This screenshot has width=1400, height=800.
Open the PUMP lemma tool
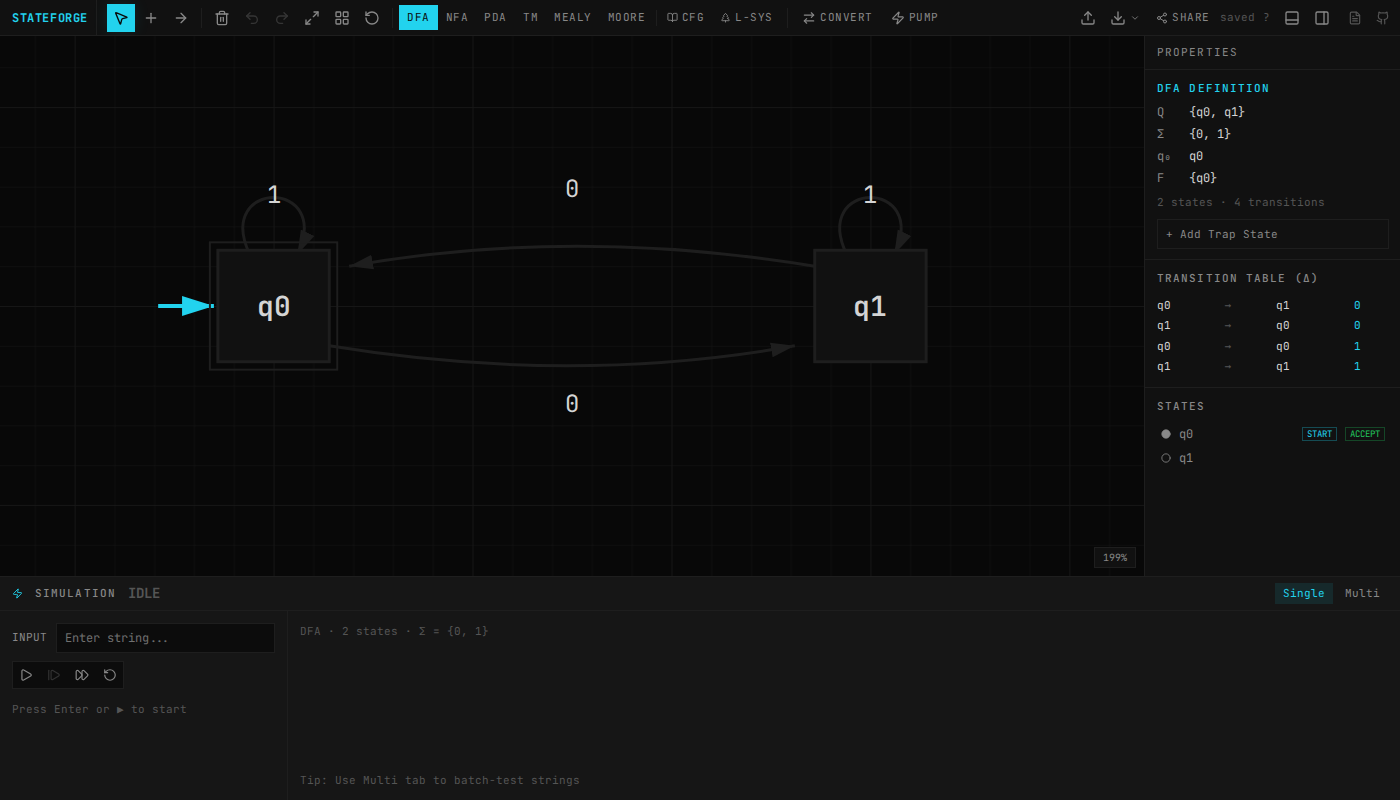coord(914,17)
